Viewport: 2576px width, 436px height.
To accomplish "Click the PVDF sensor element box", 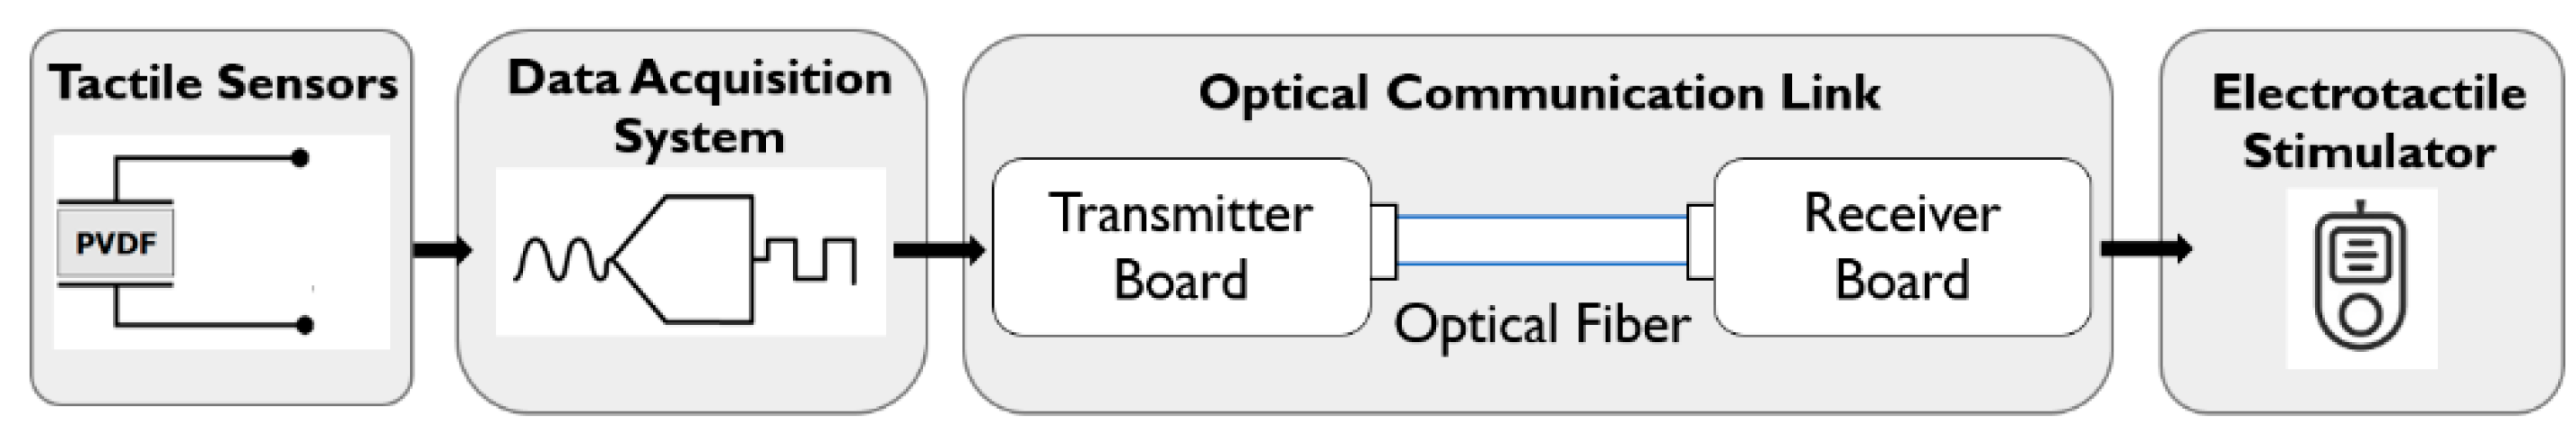I will coord(115,243).
